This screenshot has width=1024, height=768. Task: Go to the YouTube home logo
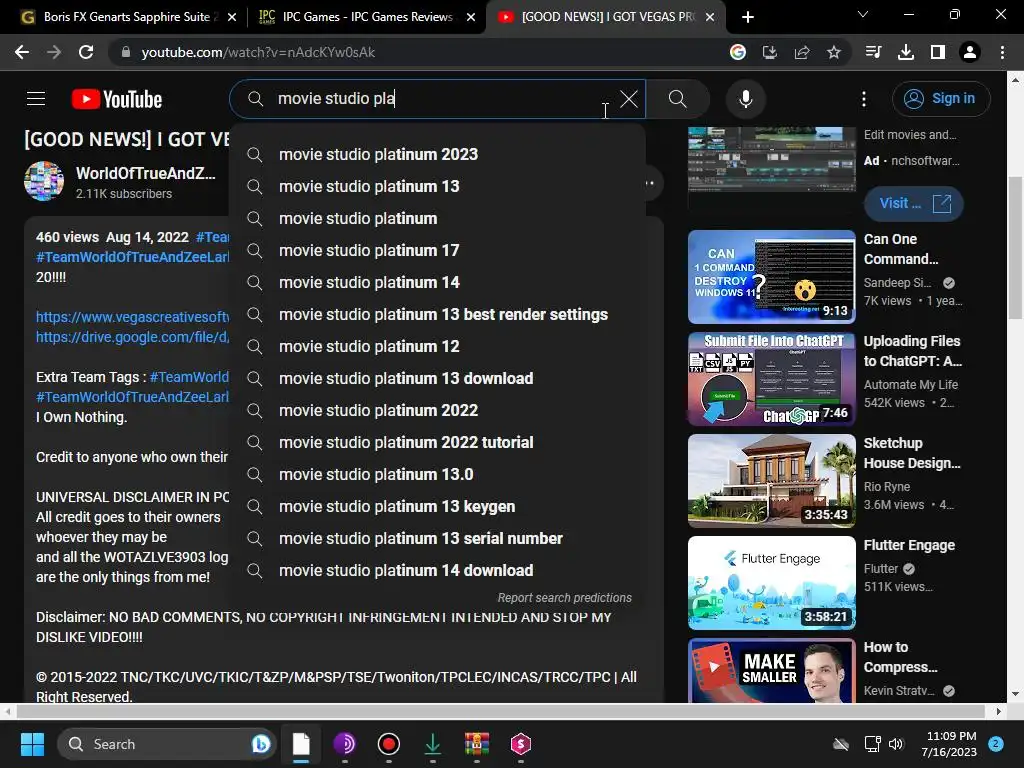click(x=117, y=99)
